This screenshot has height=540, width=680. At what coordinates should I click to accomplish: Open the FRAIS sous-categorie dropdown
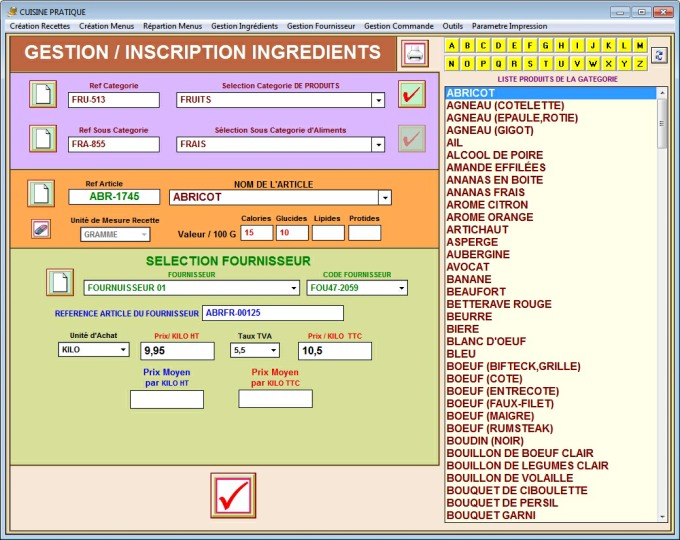(378, 145)
